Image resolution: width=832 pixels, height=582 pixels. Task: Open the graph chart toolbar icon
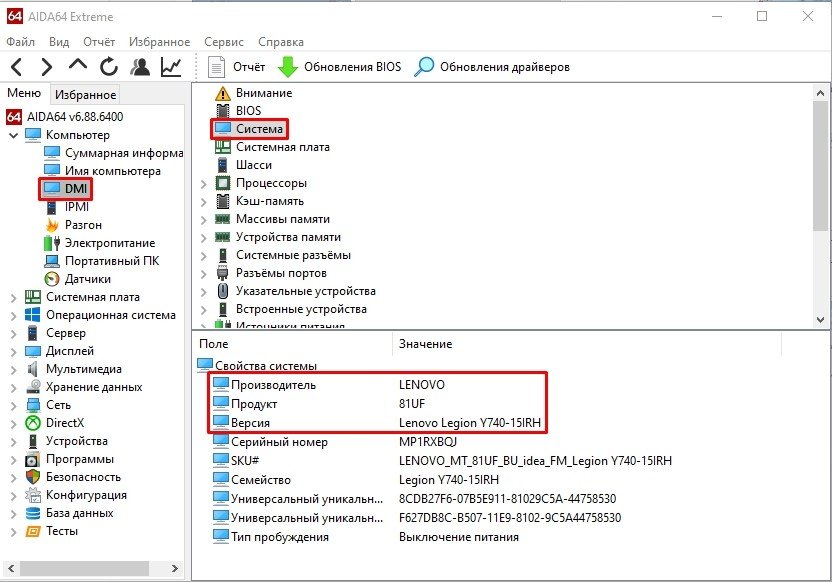click(171, 67)
